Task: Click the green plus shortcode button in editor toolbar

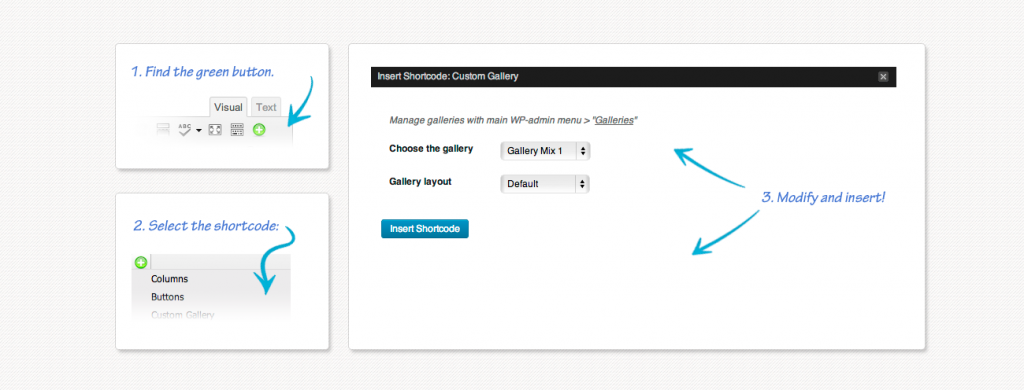Action: click(259, 130)
